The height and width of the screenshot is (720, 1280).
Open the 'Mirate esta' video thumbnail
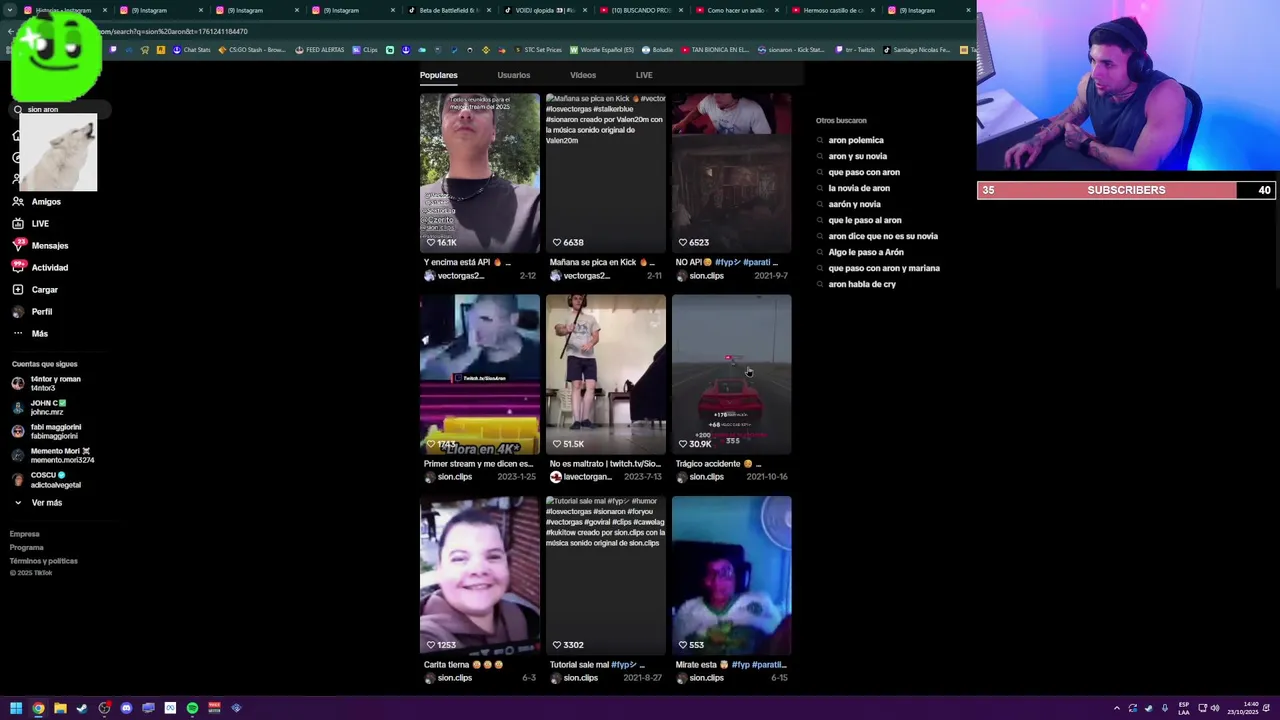pyautogui.click(x=732, y=575)
